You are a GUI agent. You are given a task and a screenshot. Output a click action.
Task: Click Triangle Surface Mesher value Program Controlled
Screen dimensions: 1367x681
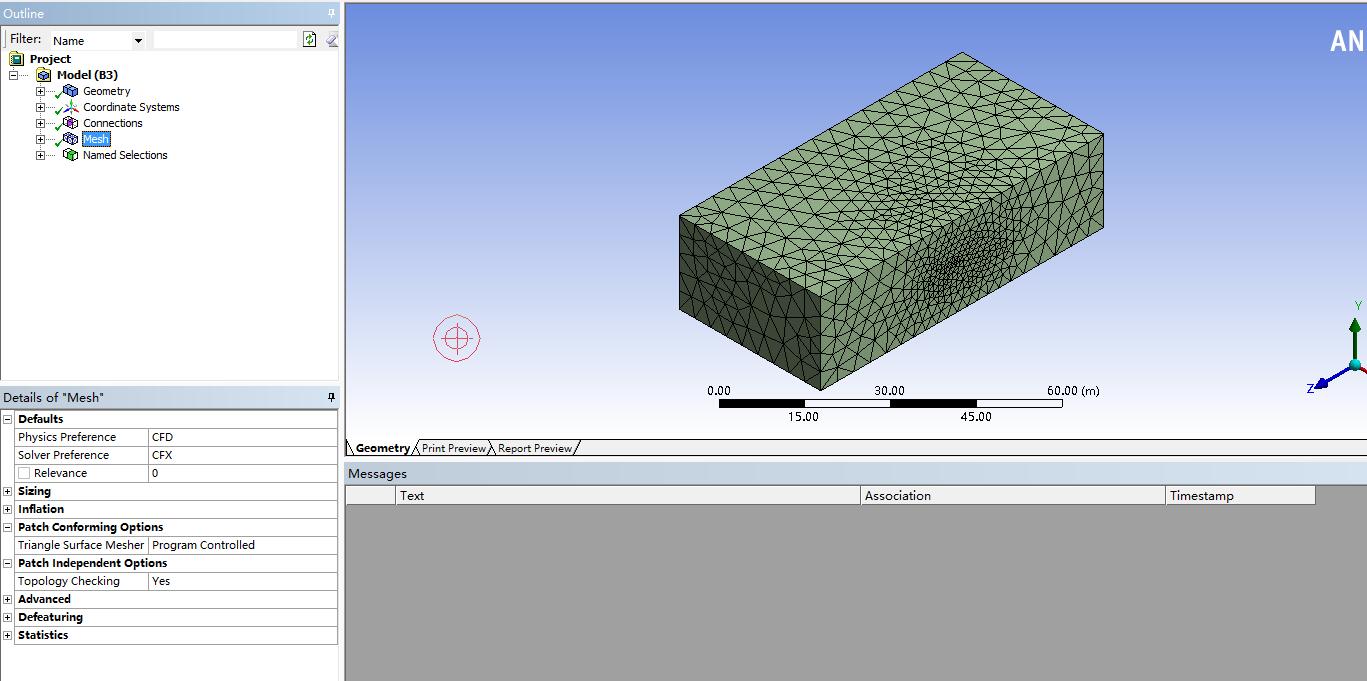click(242, 545)
